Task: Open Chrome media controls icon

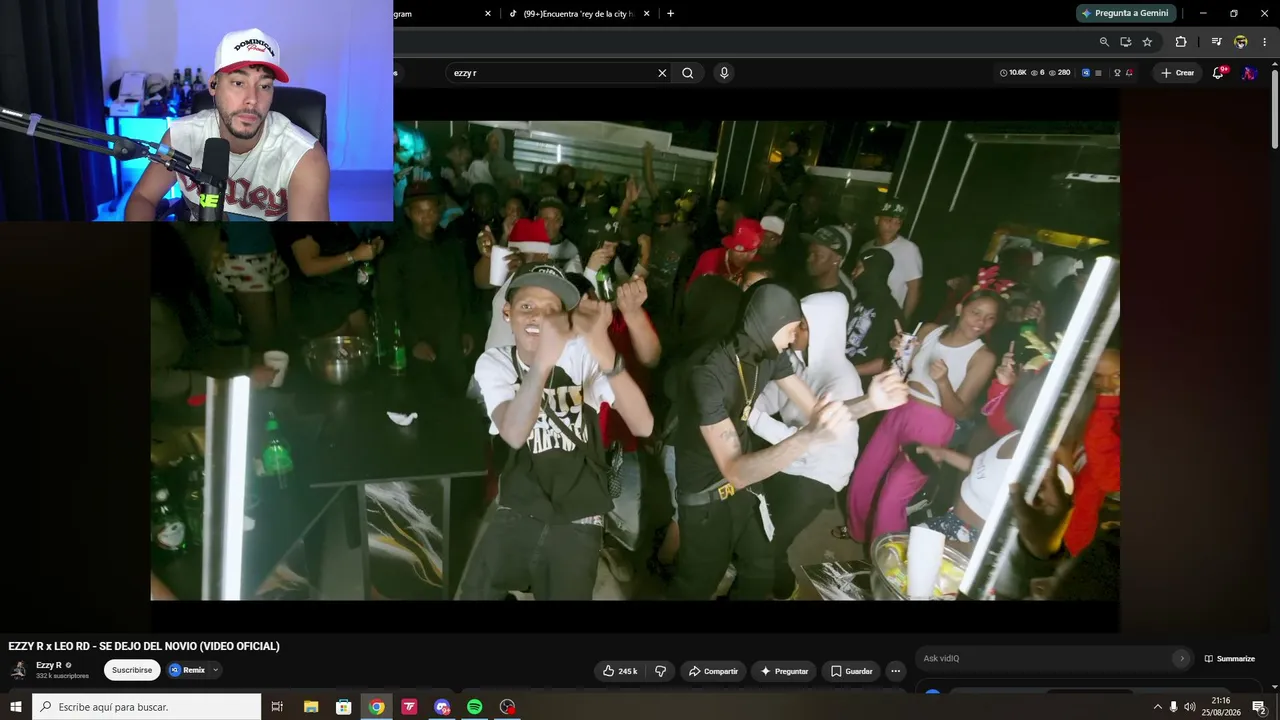Action: pos(1216,42)
